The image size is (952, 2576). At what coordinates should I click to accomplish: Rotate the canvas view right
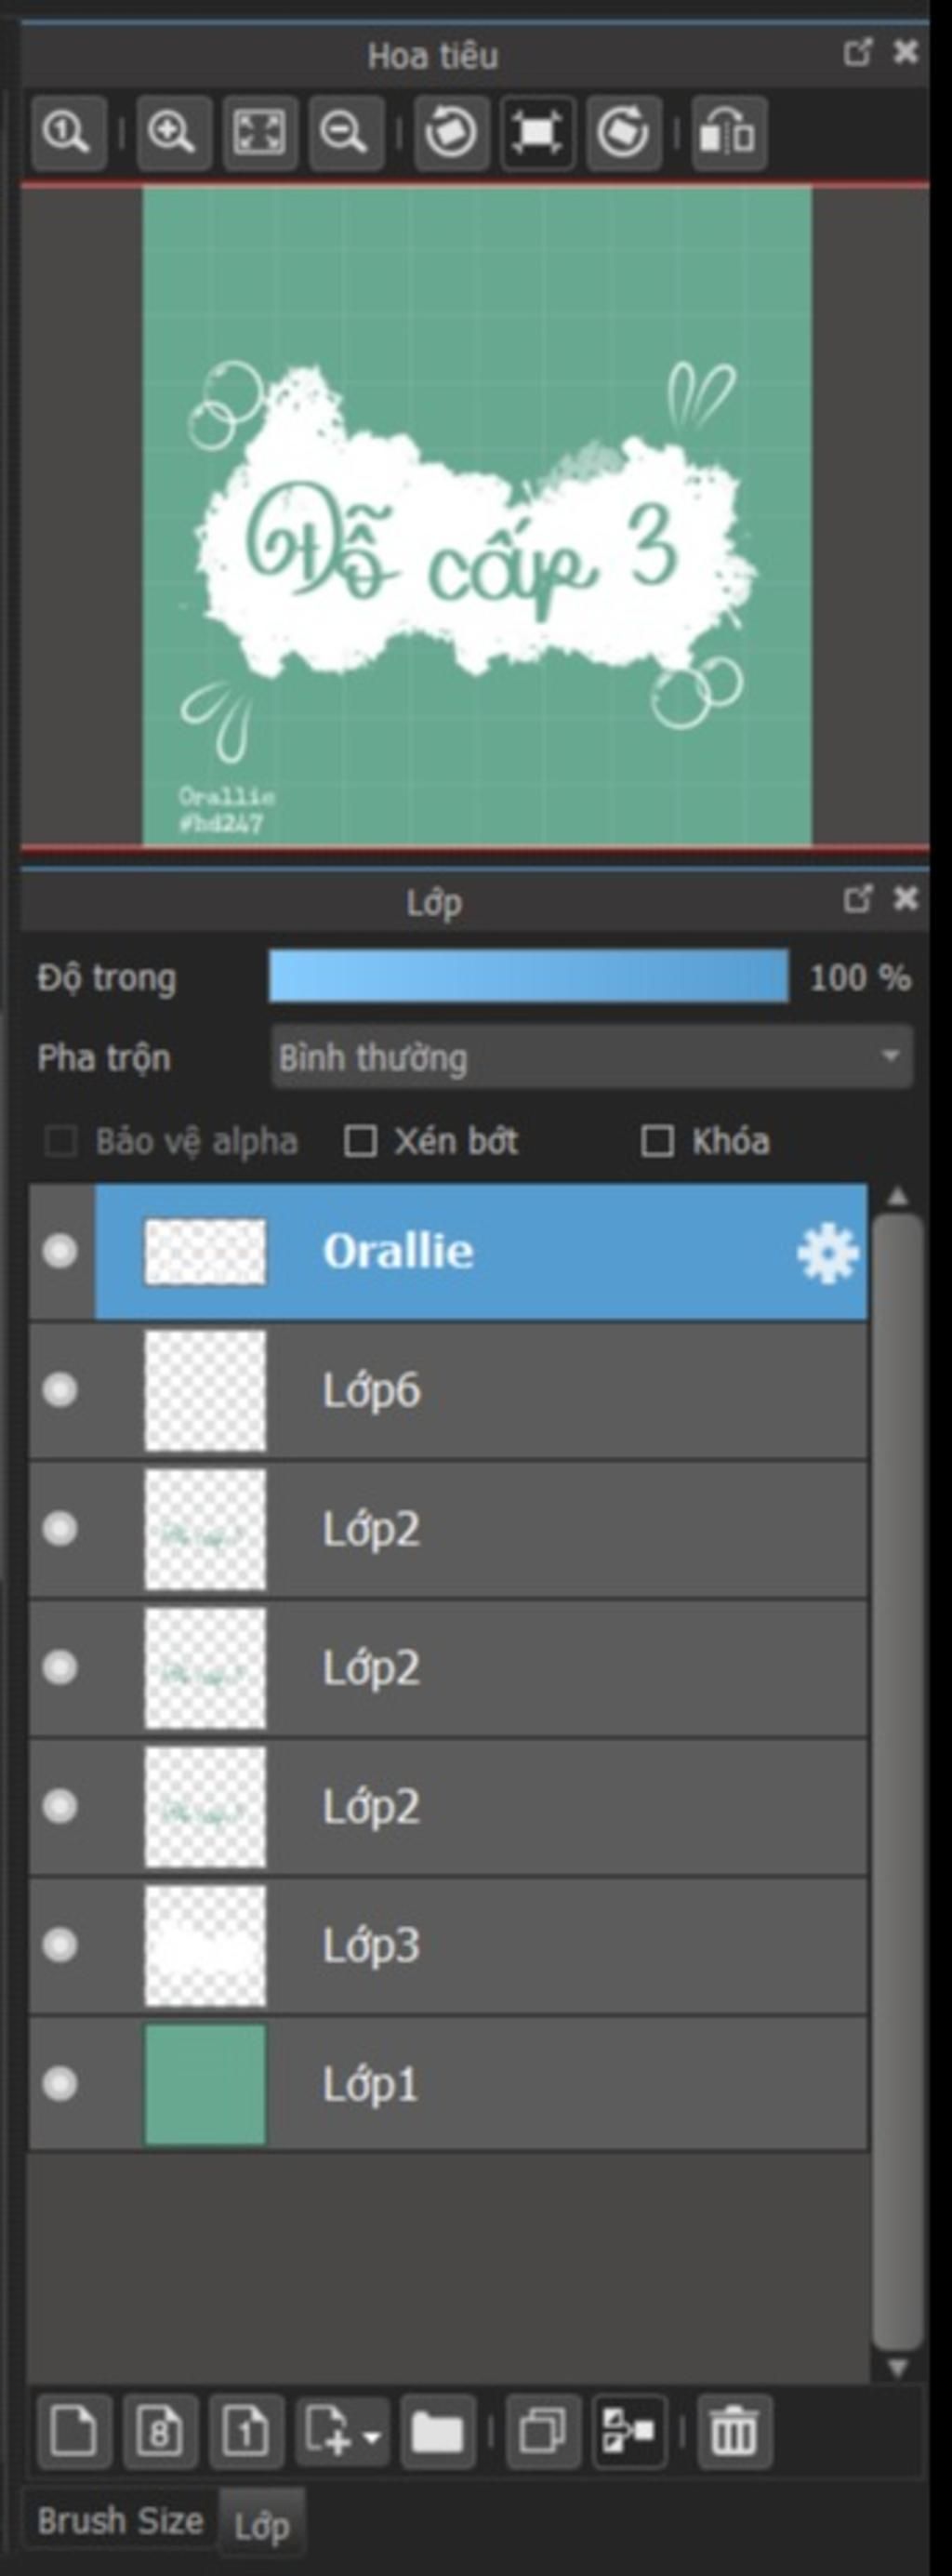pos(624,133)
